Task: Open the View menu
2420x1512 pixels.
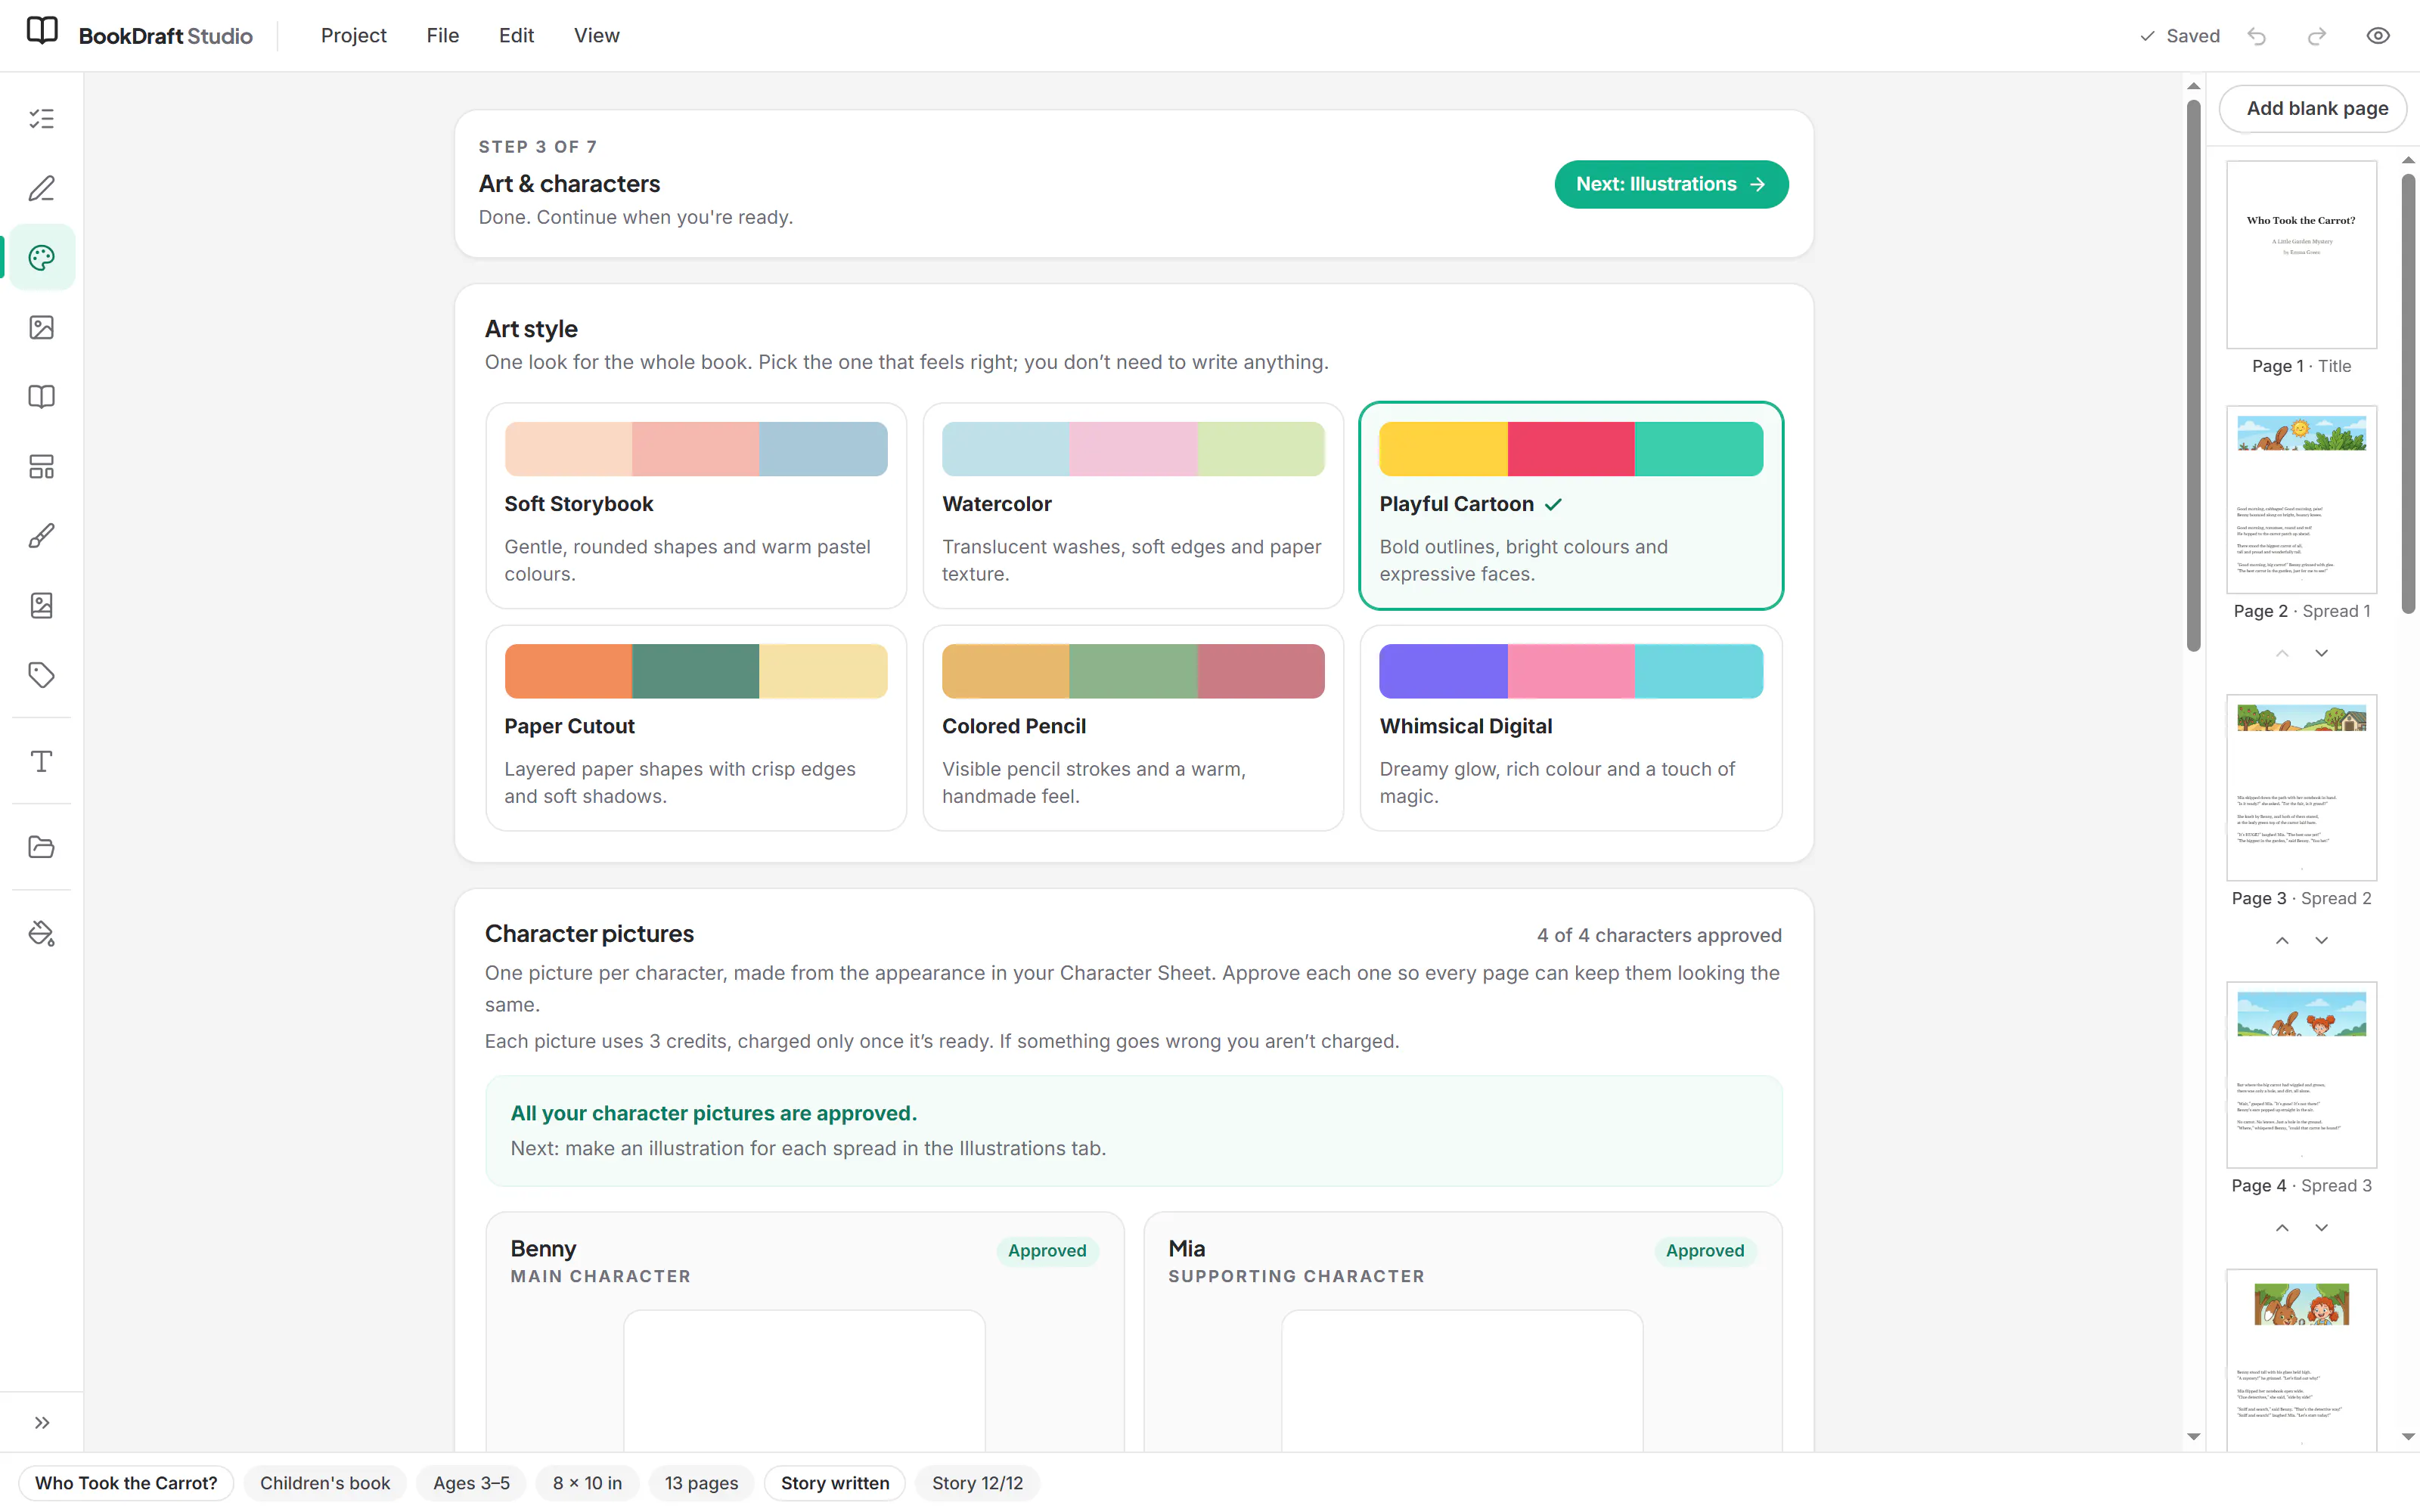Action: point(596,36)
